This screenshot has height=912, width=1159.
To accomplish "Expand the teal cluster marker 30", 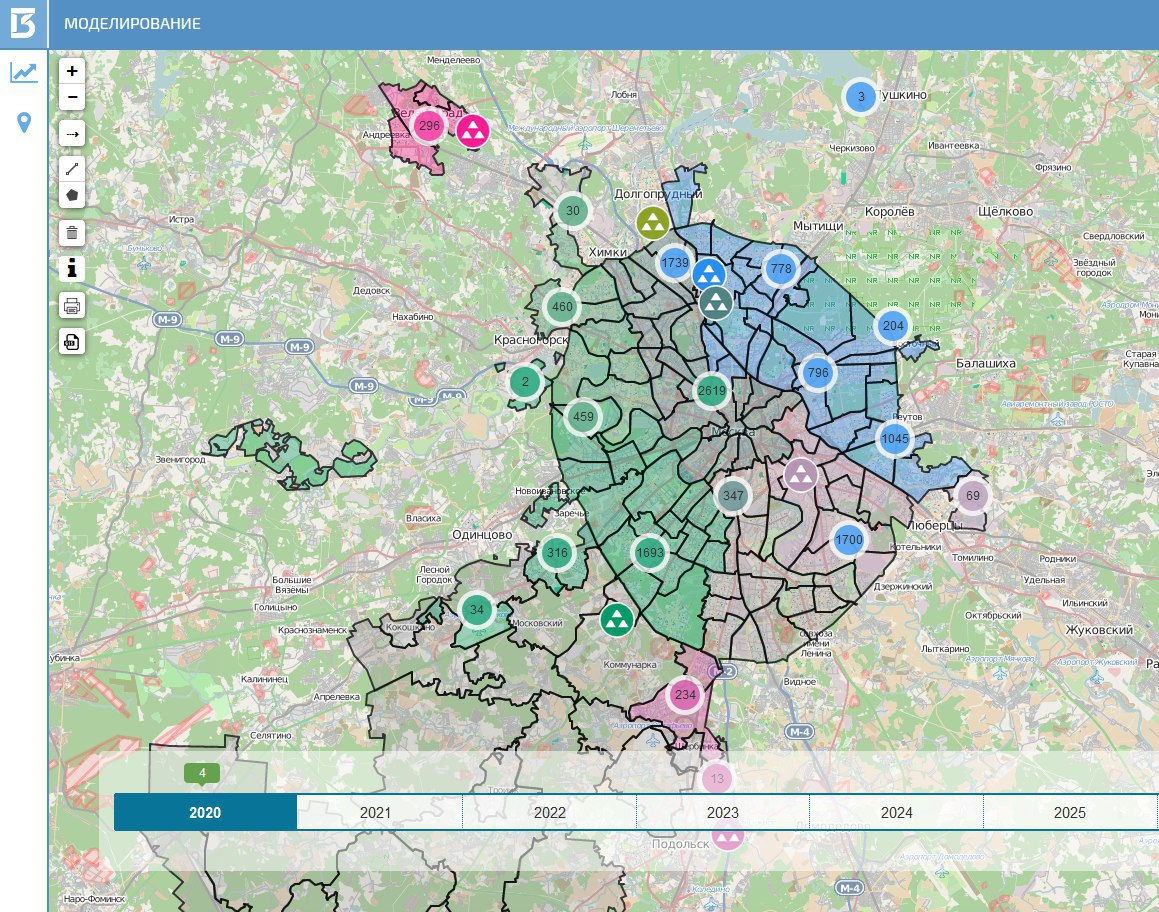I will coord(573,211).
